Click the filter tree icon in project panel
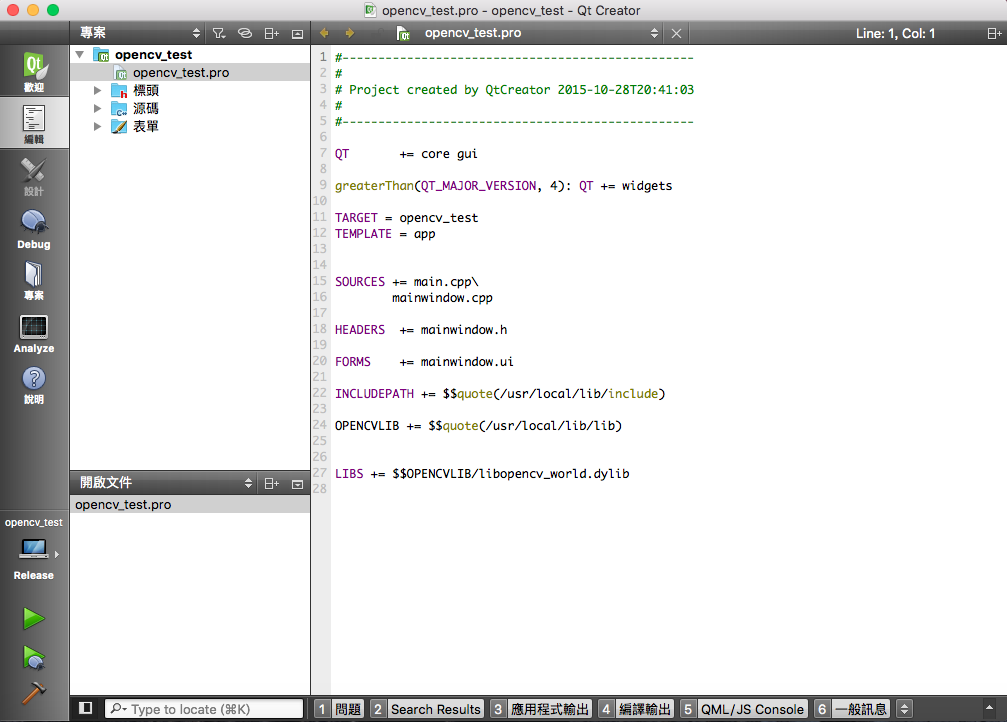 (219, 33)
